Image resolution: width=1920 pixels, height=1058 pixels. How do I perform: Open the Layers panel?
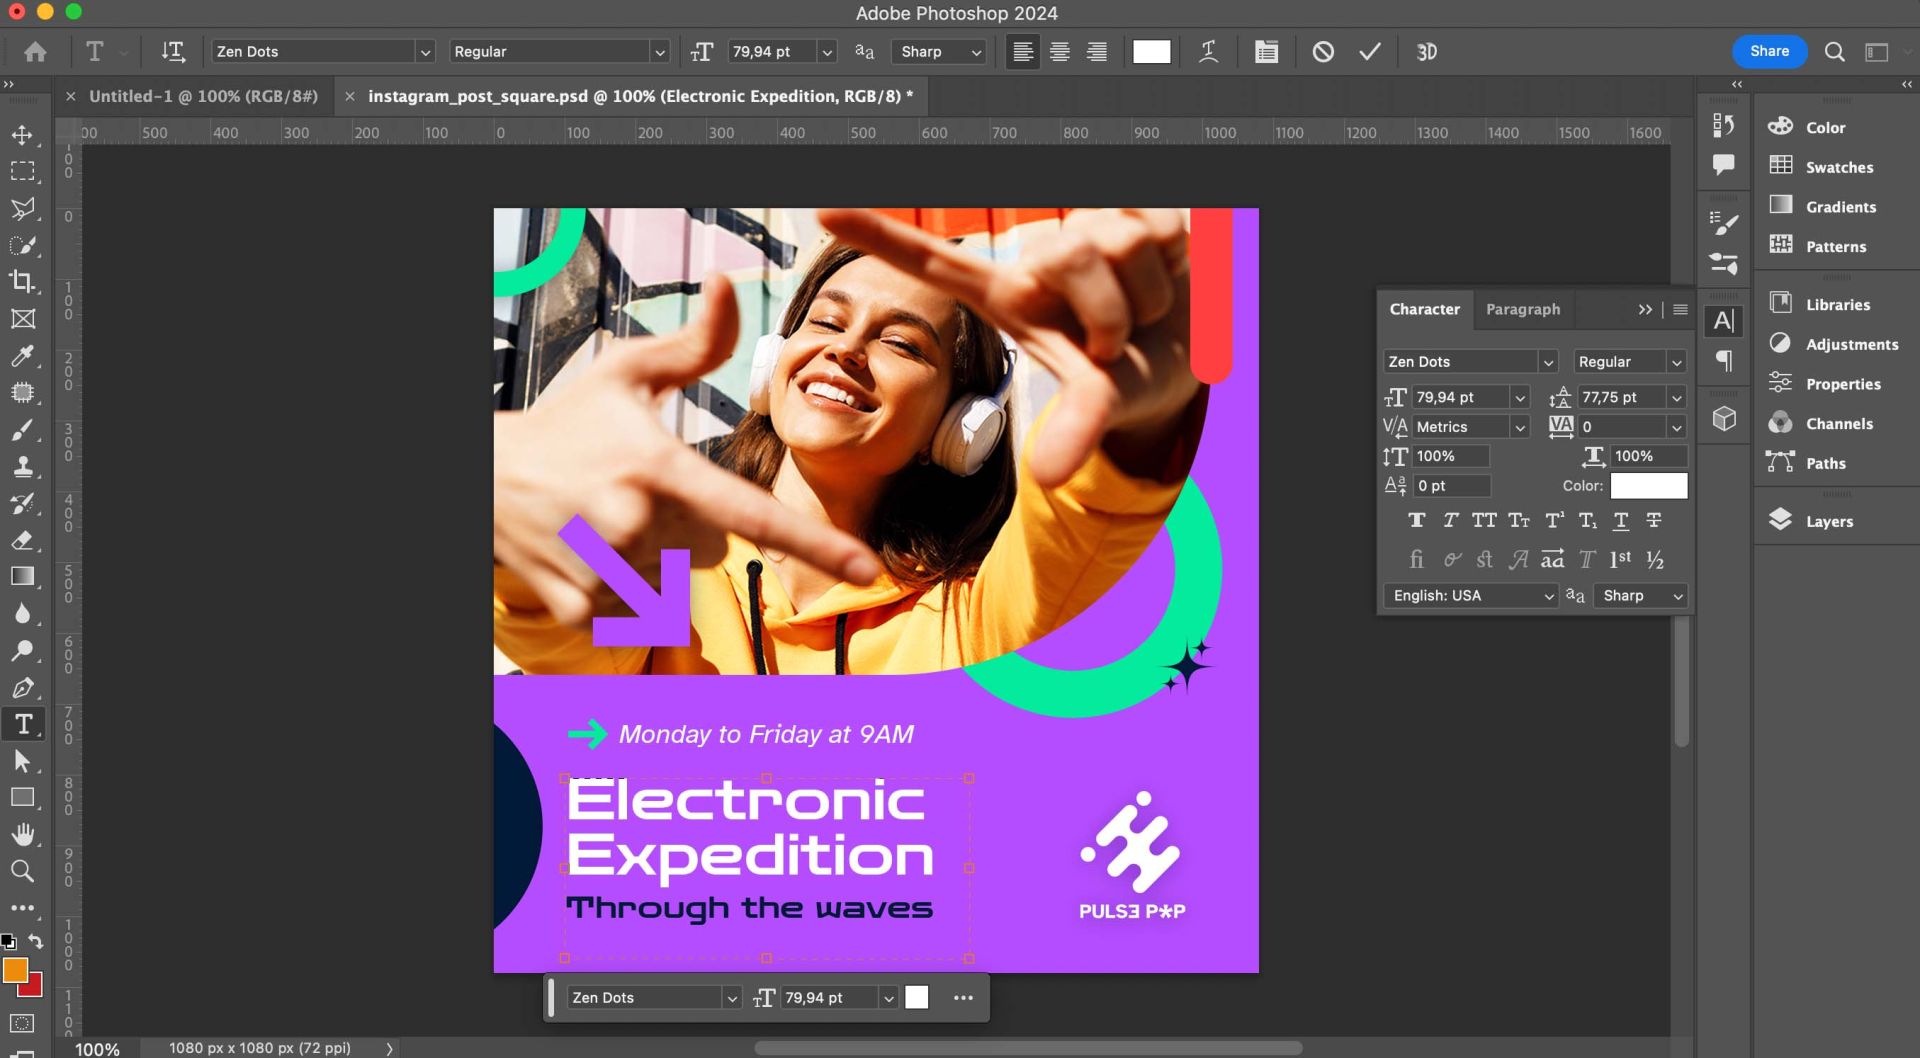click(1828, 521)
